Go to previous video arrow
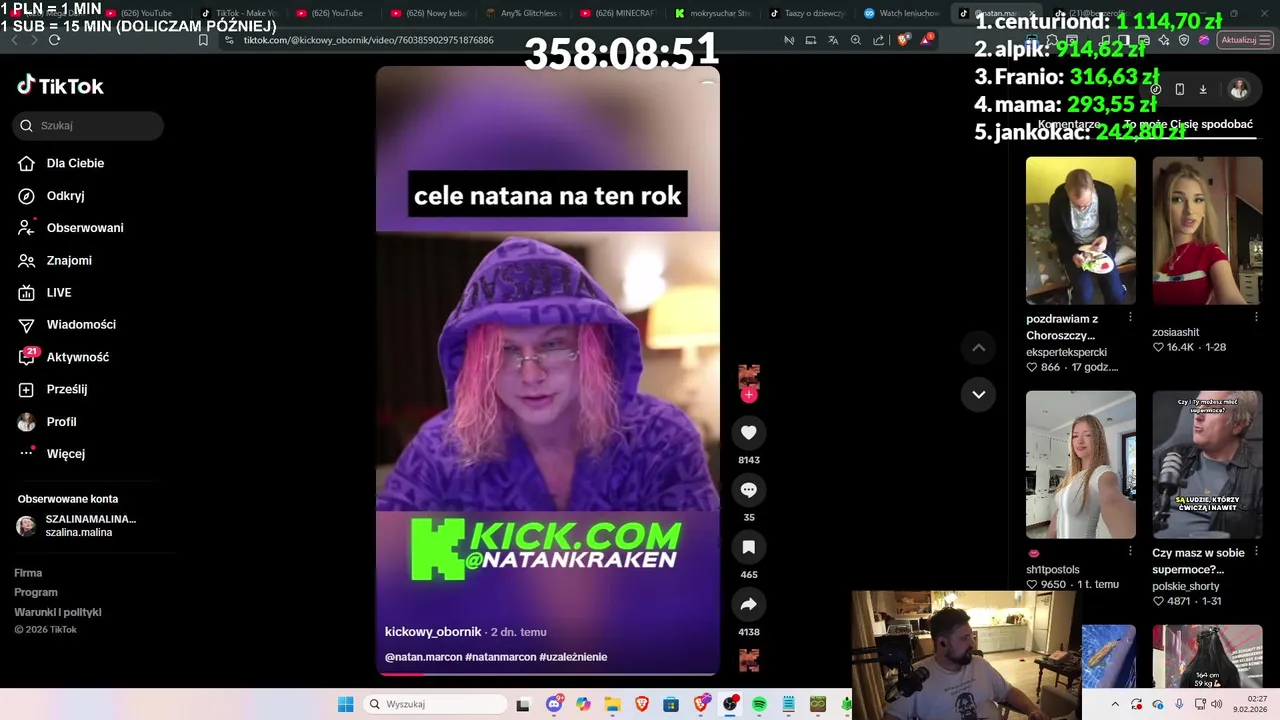Screen dimensions: 1280x720 (979, 347)
